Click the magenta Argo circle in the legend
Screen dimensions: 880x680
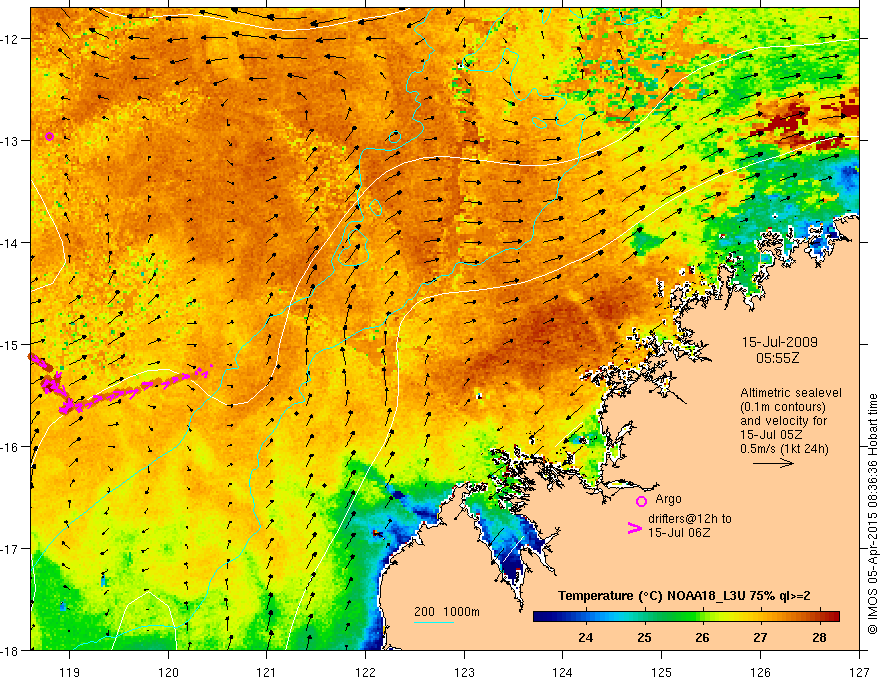(x=641, y=501)
